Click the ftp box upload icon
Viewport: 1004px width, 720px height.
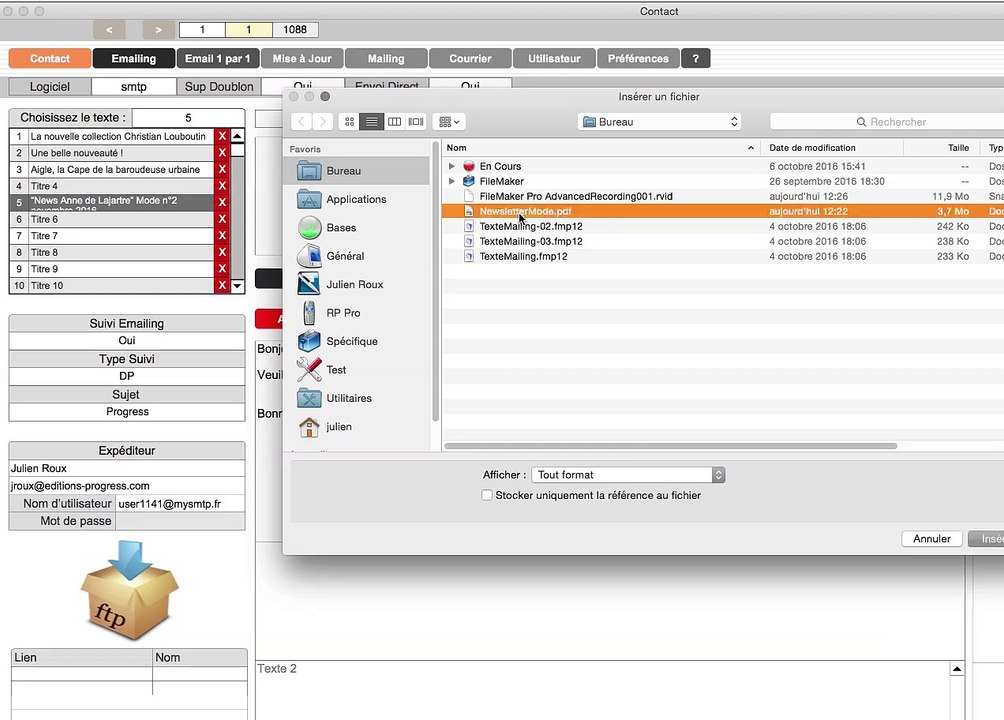click(x=129, y=589)
